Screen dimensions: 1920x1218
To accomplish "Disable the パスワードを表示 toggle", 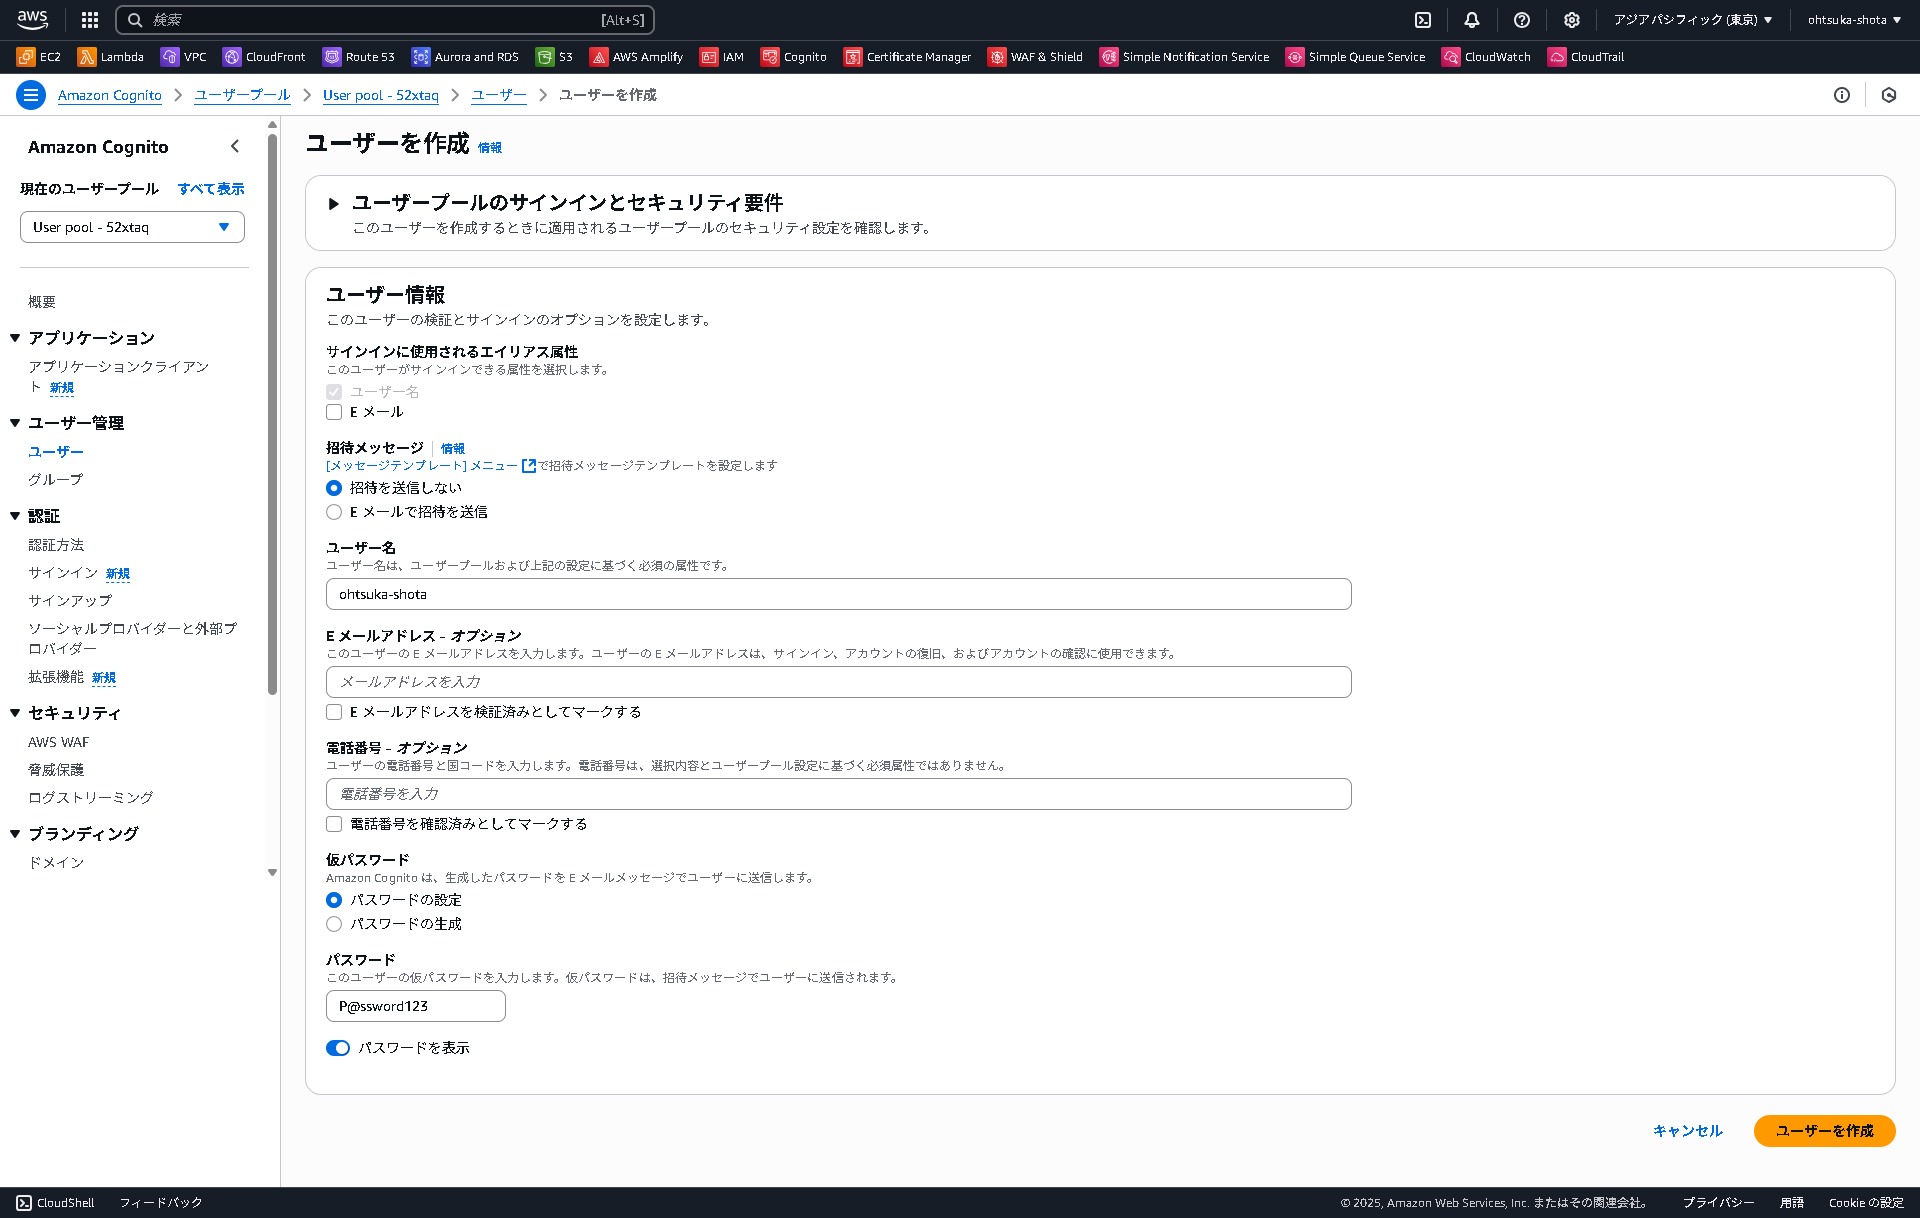I will point(337,1048).
